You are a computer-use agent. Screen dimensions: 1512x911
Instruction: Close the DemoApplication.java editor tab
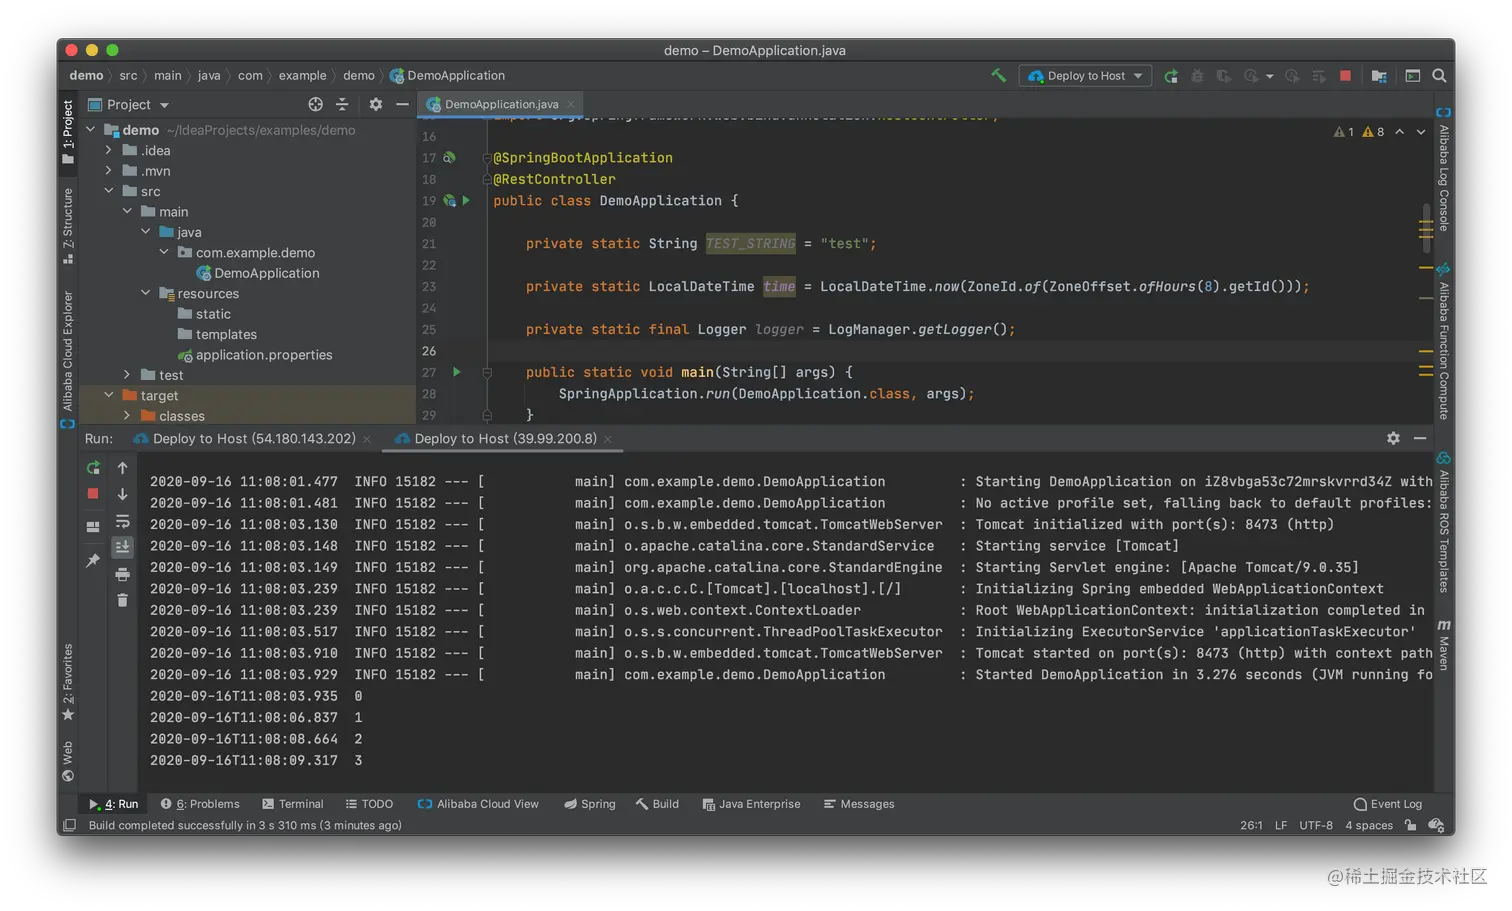(x=571, y=104)
